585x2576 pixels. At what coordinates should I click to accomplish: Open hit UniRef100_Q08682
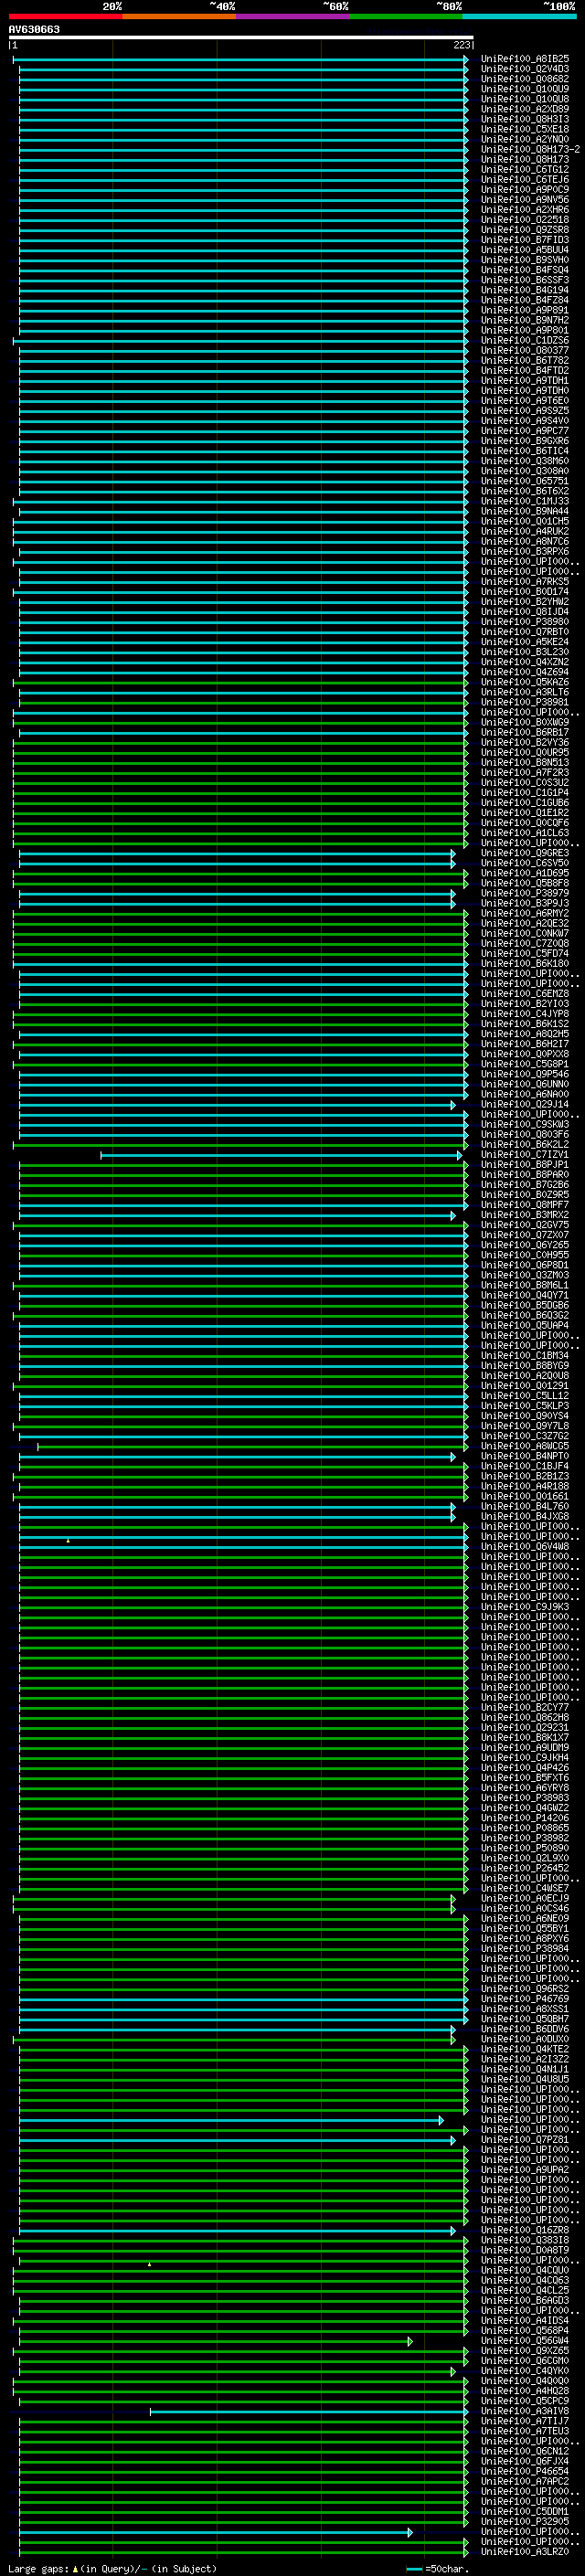525,79
